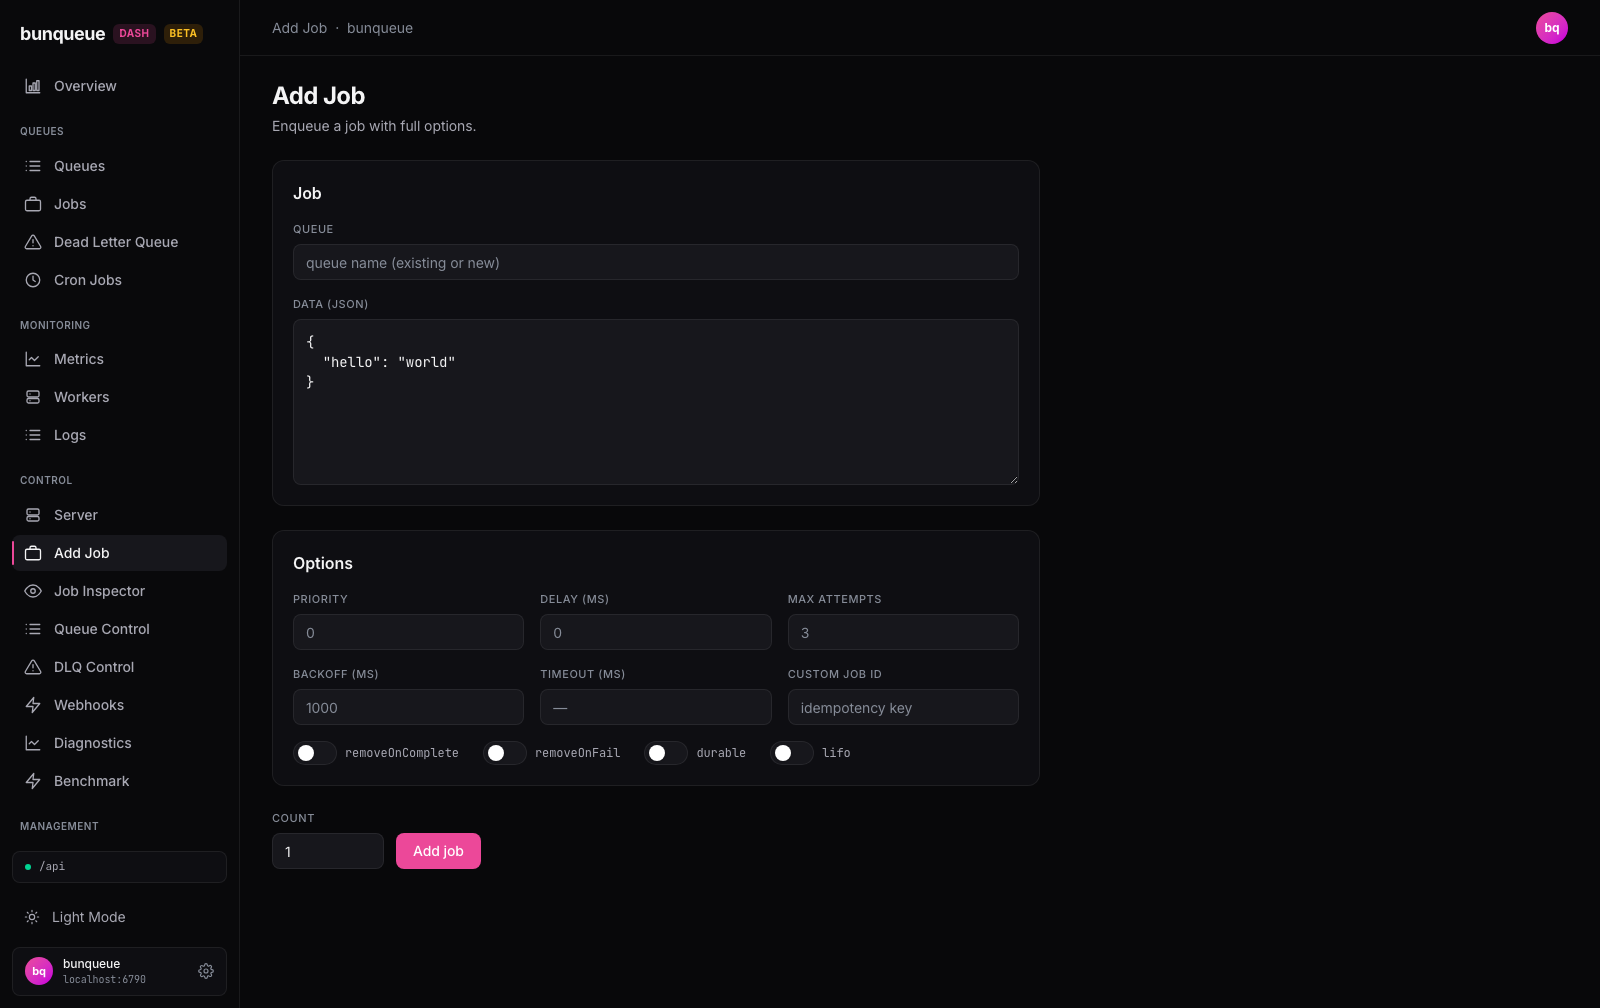Click the Custom Job ID idempotency field
The image size is (1600, 1008).
point(903,707)
